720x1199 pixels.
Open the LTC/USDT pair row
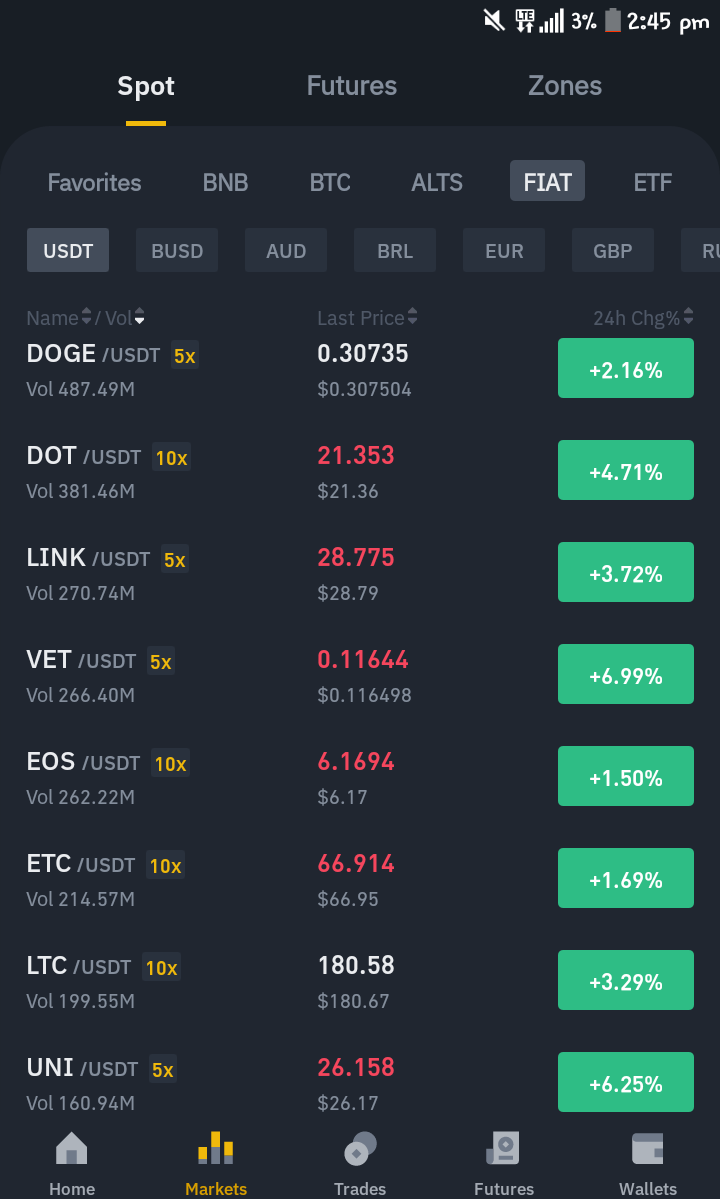(x=360, y=980)
